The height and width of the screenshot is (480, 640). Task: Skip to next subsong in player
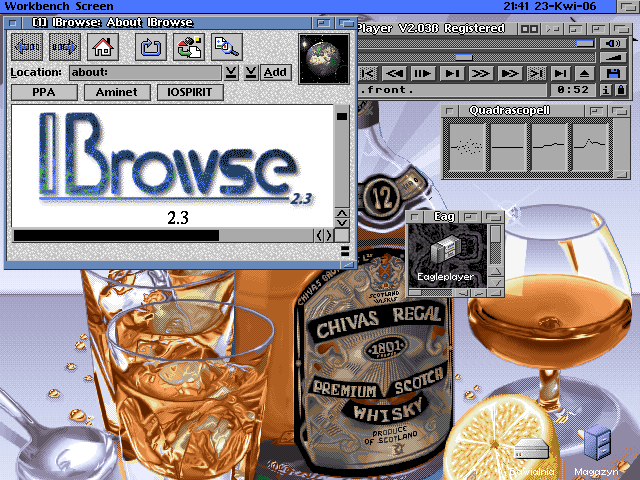[536, 73]
